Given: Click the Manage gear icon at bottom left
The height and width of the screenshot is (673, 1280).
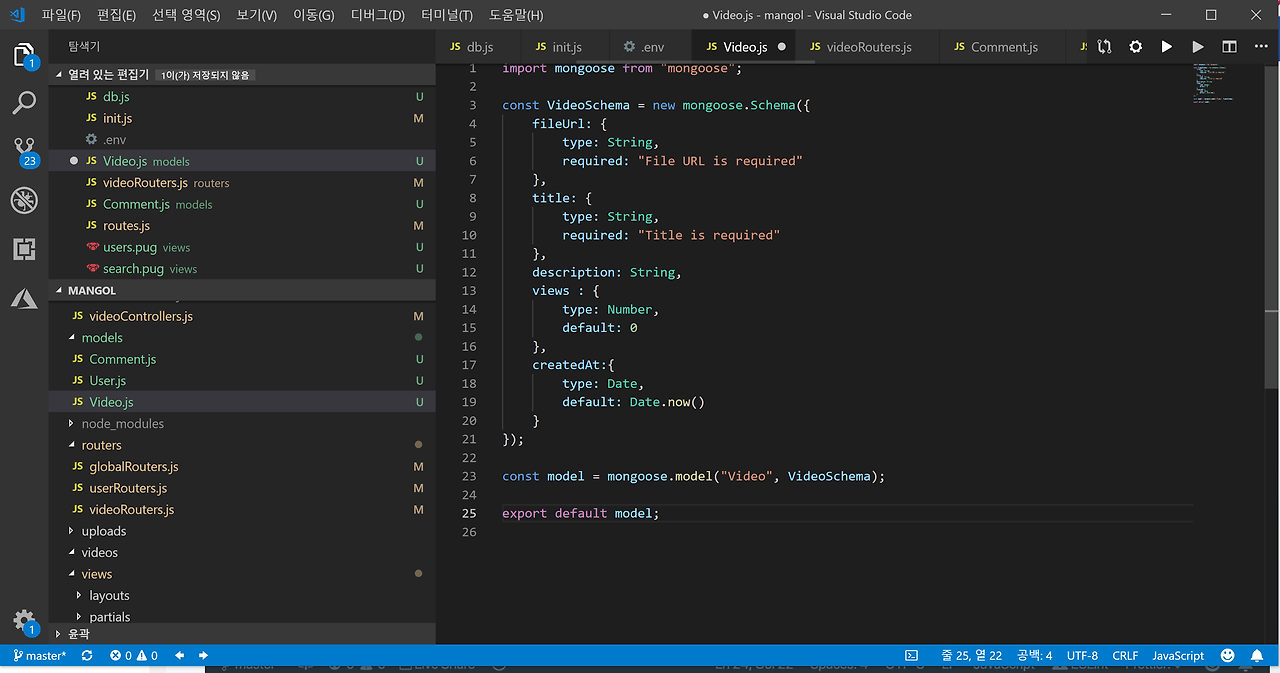Looking at the screenshot, I should 24,620.
